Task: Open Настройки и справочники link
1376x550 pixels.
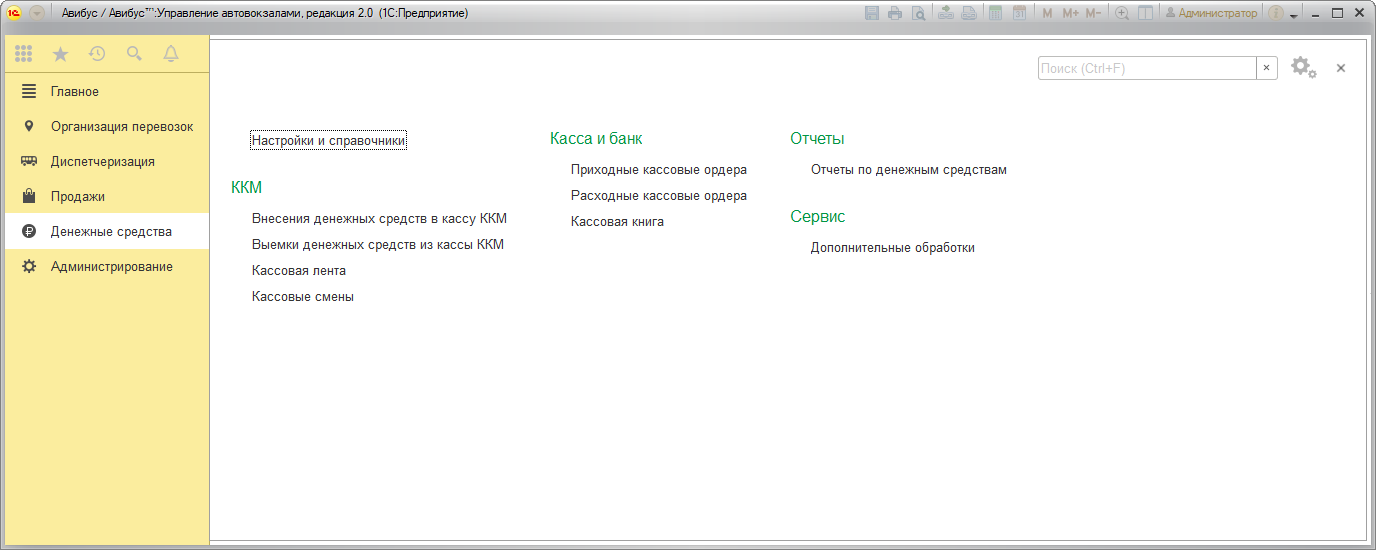Action: [x=328, y=141]
